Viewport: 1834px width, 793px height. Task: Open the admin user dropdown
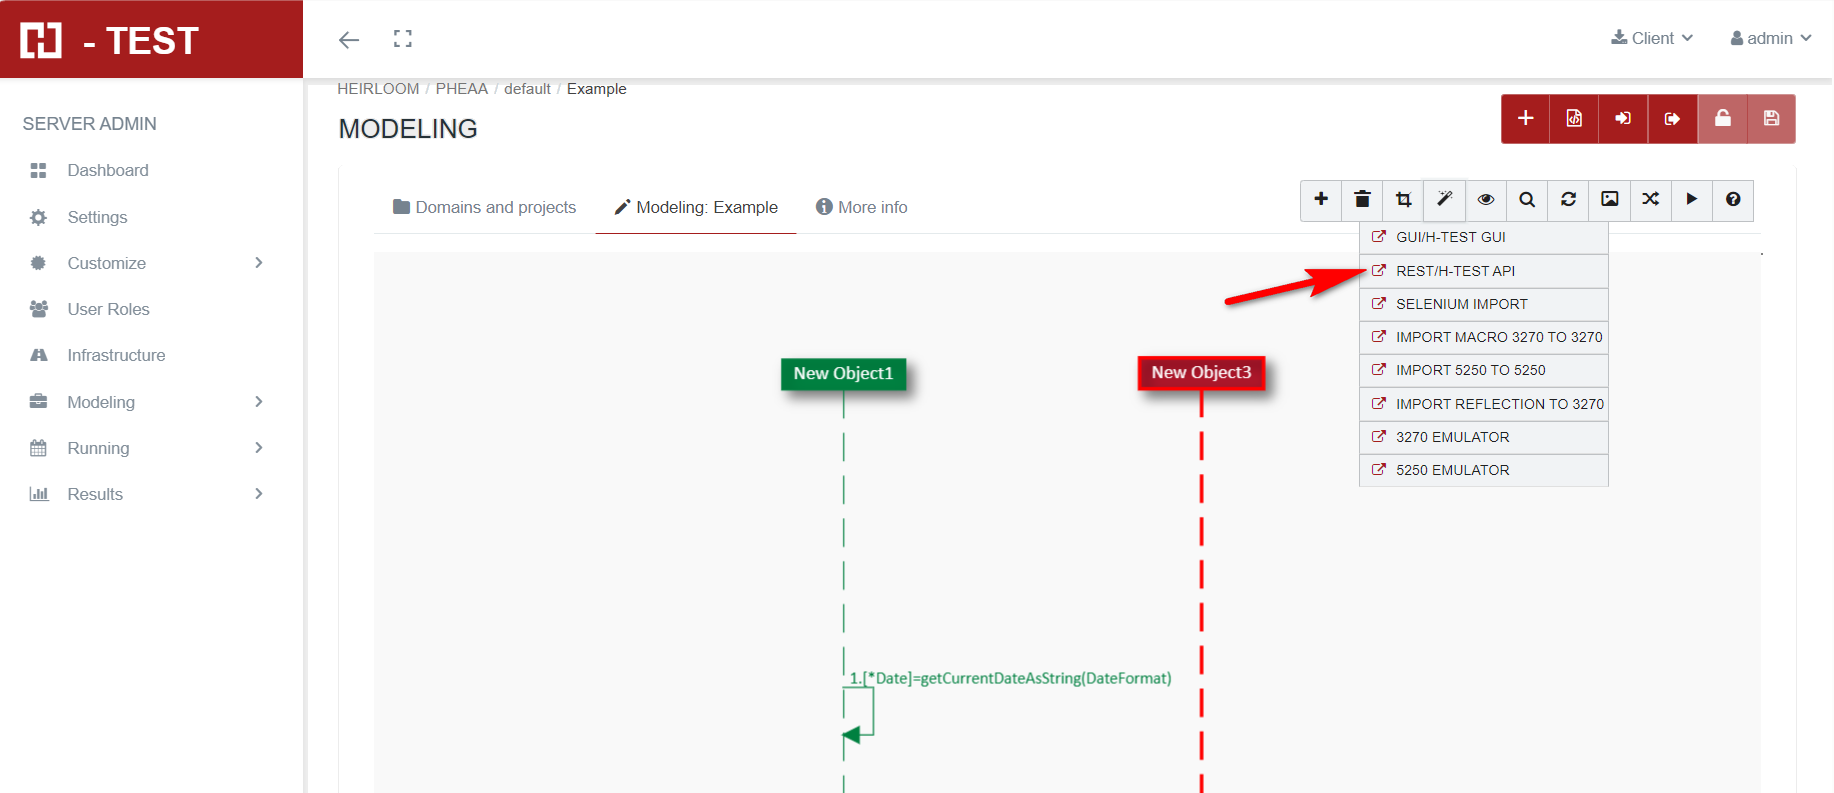pos(1770,38)
